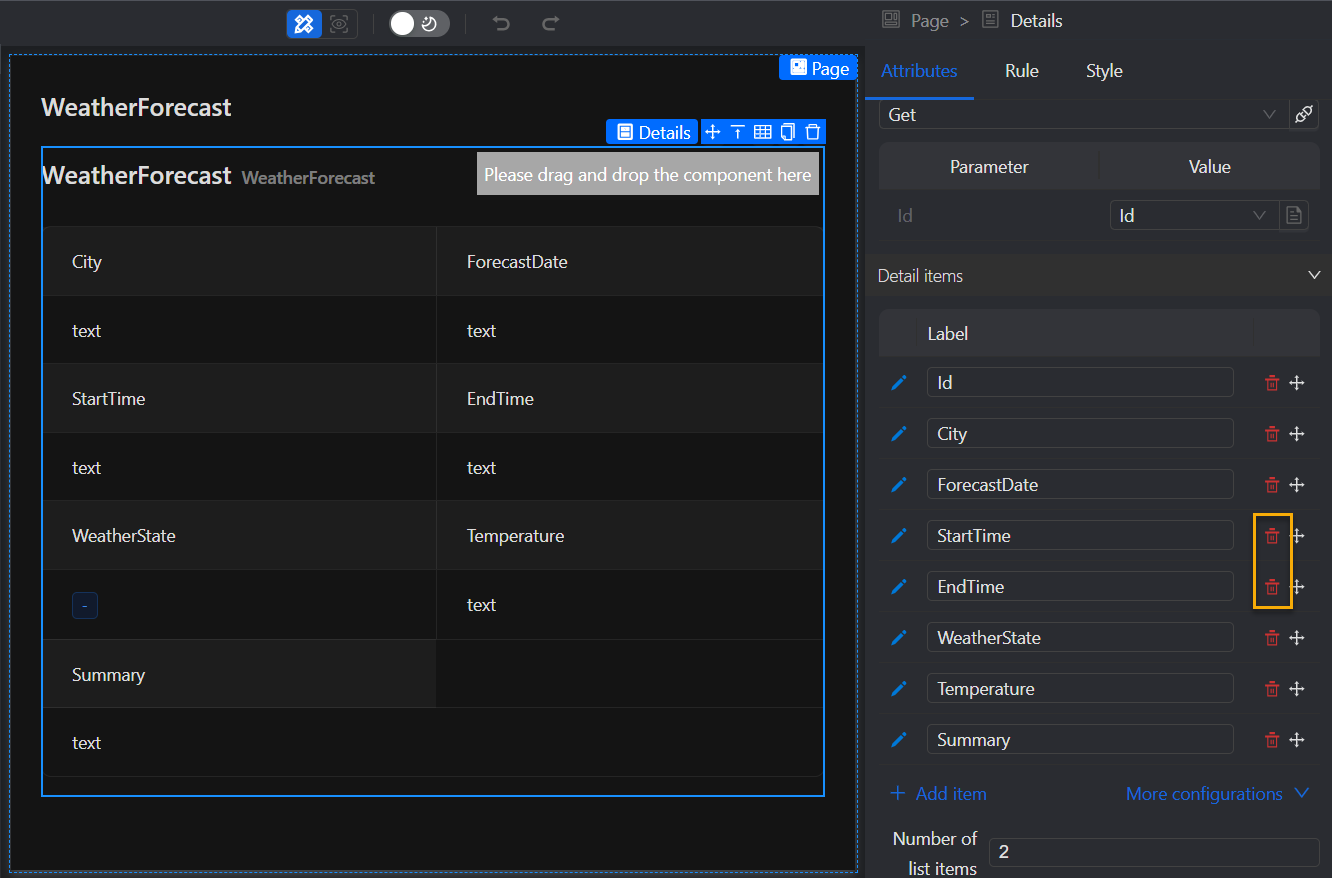
Task: Switch to design mode with the pencil-ruler icon
Action: click(305, 24)
